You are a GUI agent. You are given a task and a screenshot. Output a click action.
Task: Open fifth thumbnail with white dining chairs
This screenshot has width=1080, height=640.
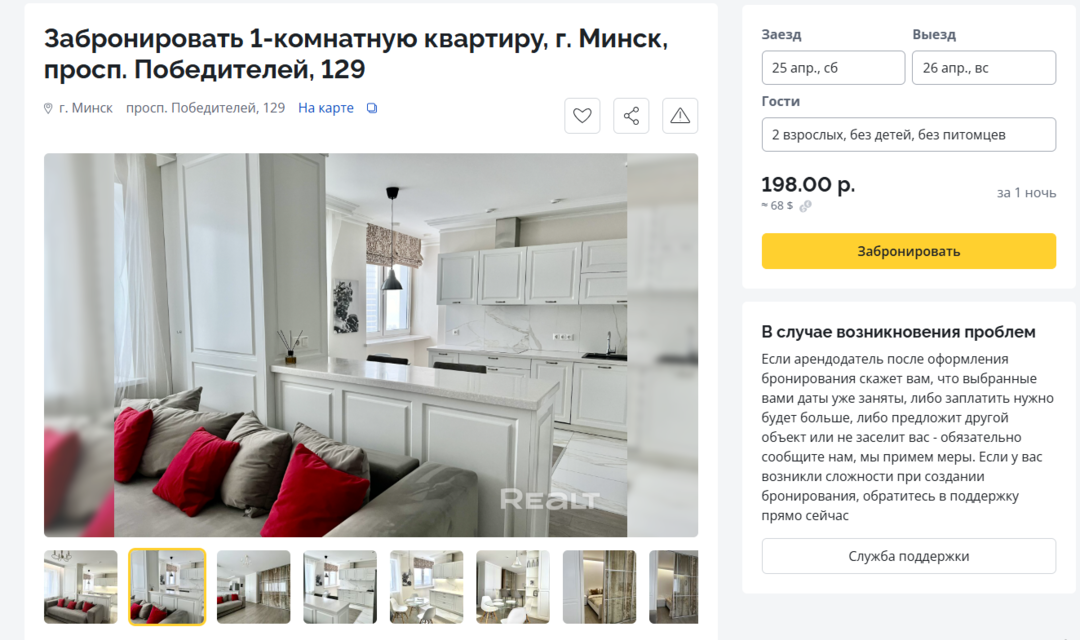[x=426, y=587]
